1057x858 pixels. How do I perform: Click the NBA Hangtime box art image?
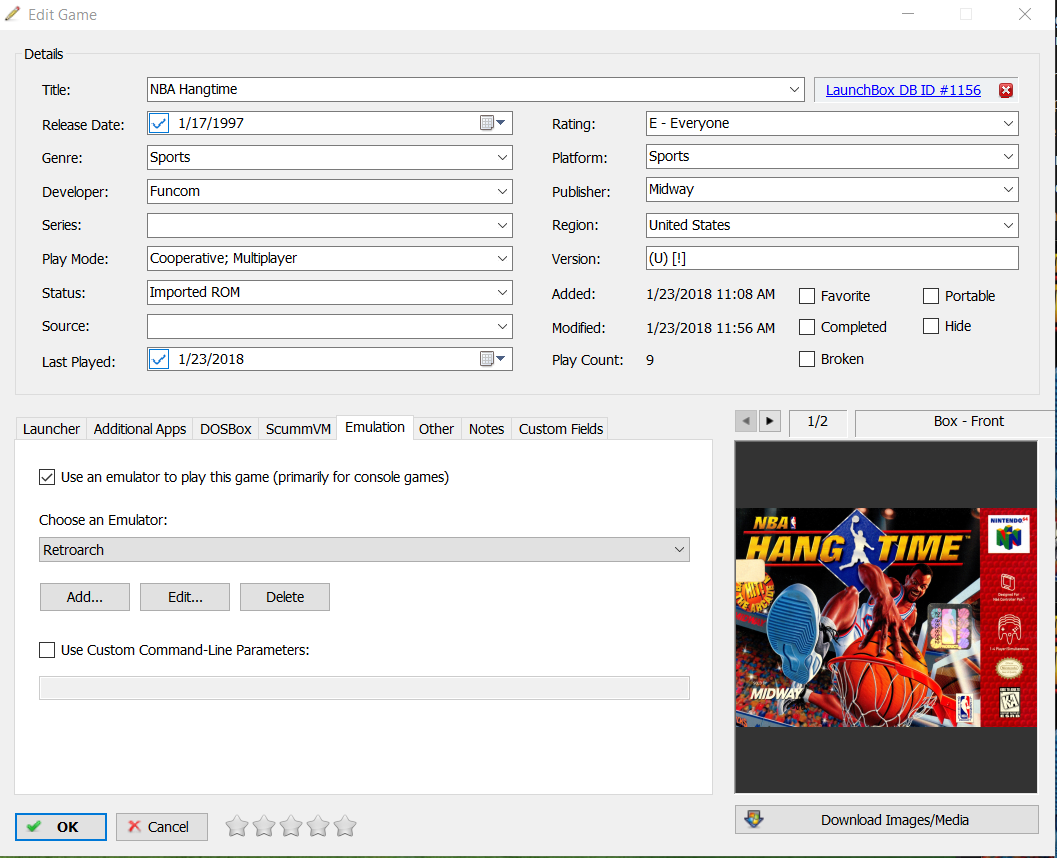886,617
